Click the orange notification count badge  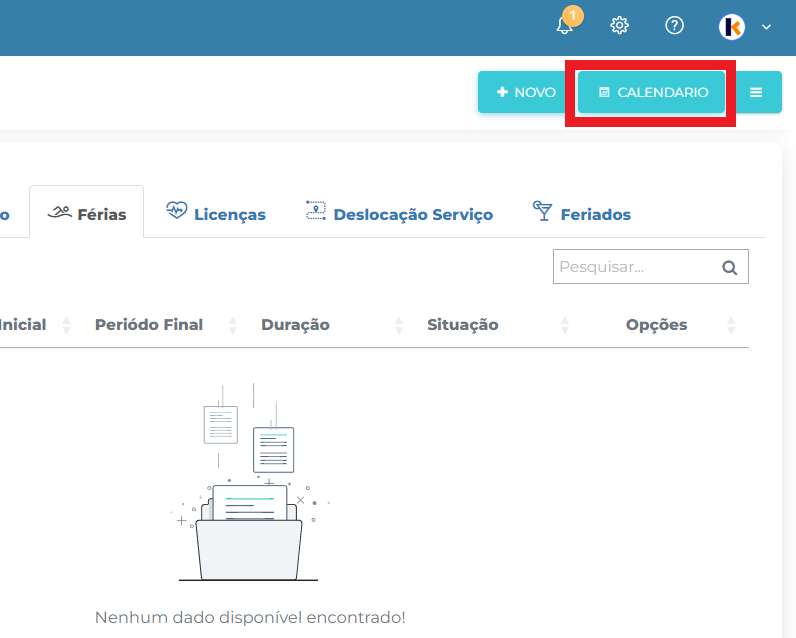[x=572, y=15]
